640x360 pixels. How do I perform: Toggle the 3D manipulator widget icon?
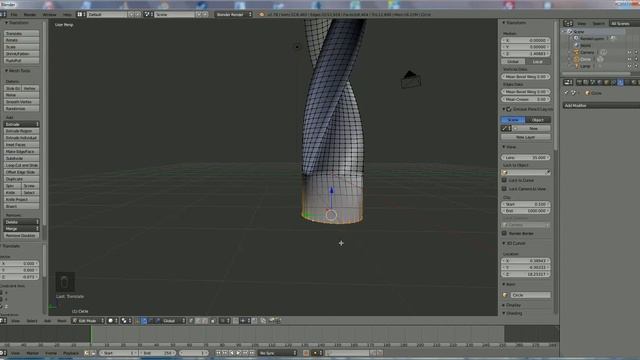pyautogui.click(x=138, y=321)
